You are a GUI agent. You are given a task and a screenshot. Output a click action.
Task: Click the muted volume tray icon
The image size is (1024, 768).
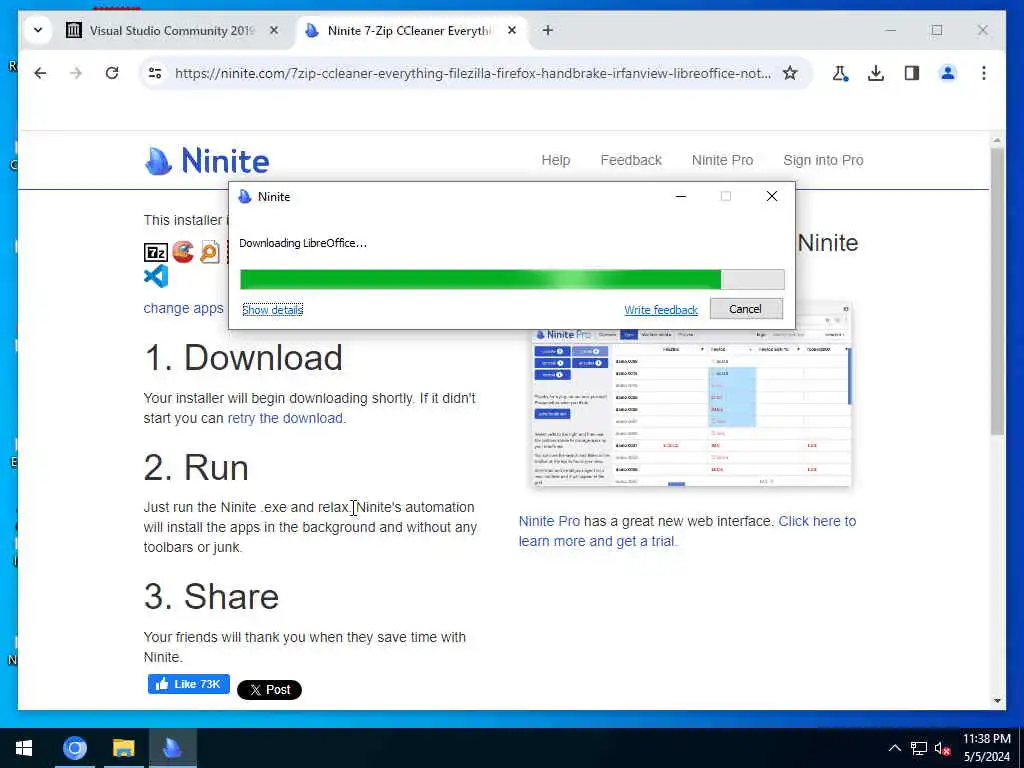[942, 748]
